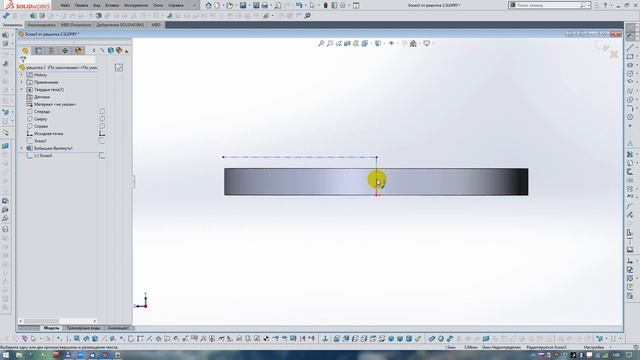This screenshot has height=360, width=640.
Task: Open the arrow at the end of manager tabs
Action: pos(127,51)
